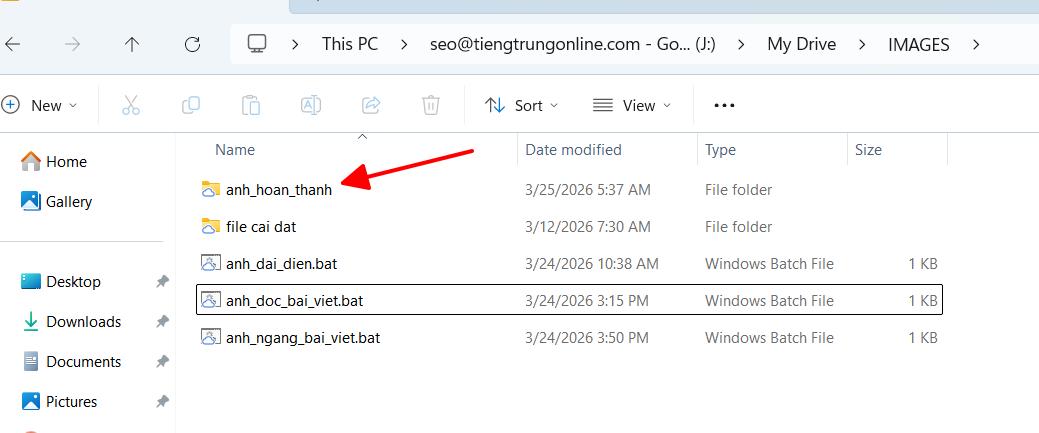Click This PC in address bar

(x=349, y=44)
